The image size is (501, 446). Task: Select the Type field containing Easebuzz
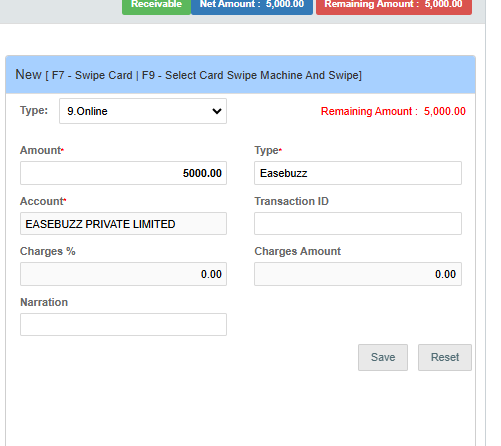coord(358,173)
